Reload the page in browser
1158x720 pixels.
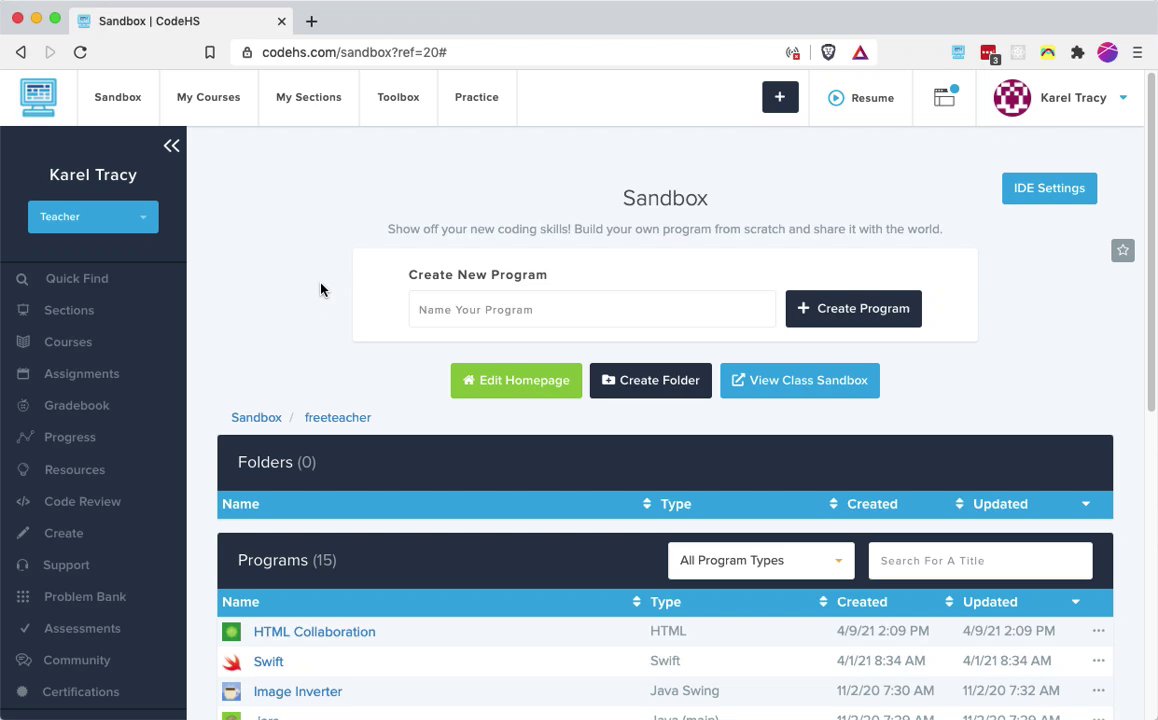click(x=80, y=52)
